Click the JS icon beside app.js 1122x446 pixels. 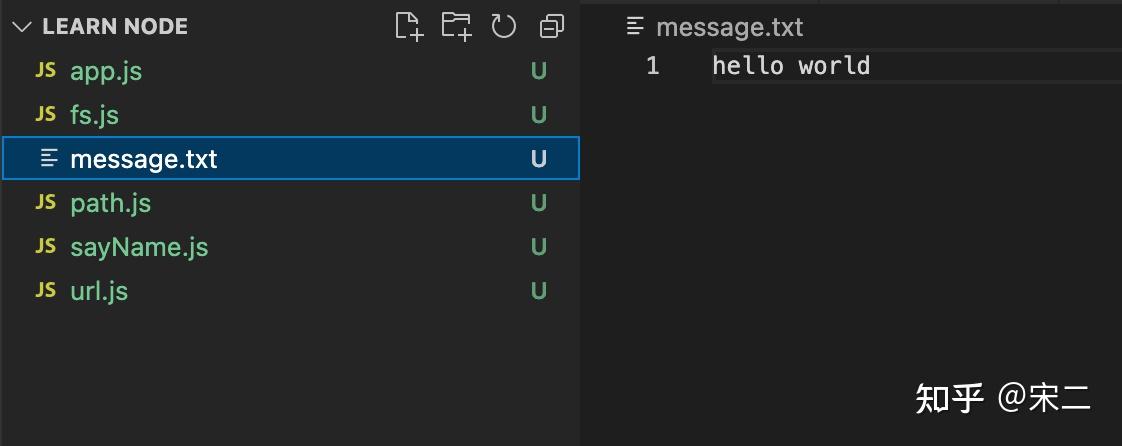click(46, 71)
